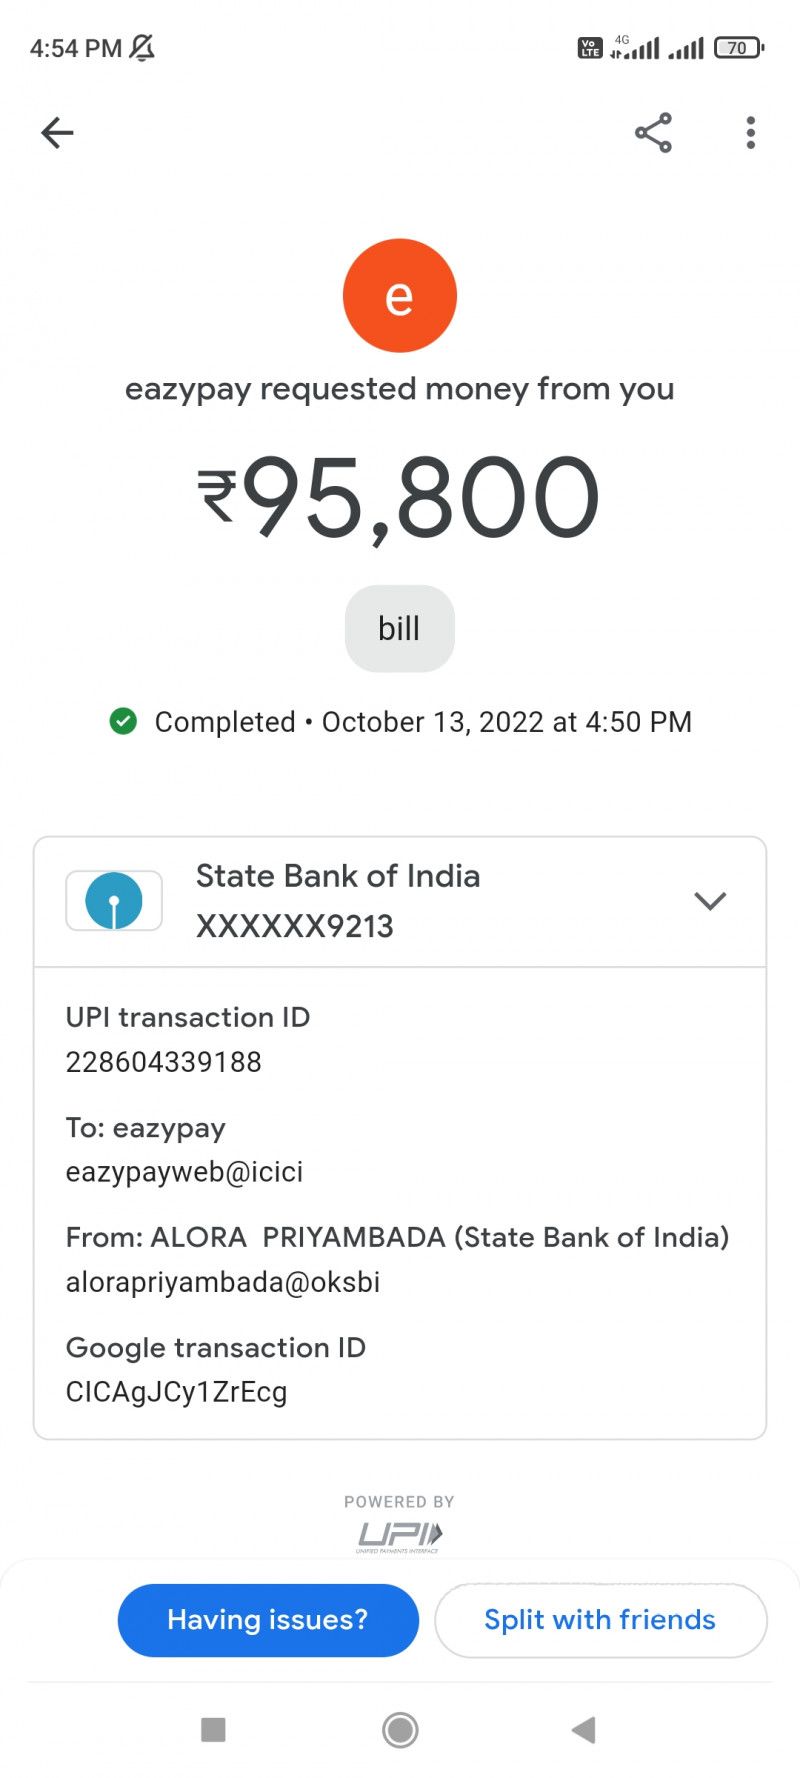Tap the UPI transaction ID number
800x1778 pixels.
(164, 1062)
